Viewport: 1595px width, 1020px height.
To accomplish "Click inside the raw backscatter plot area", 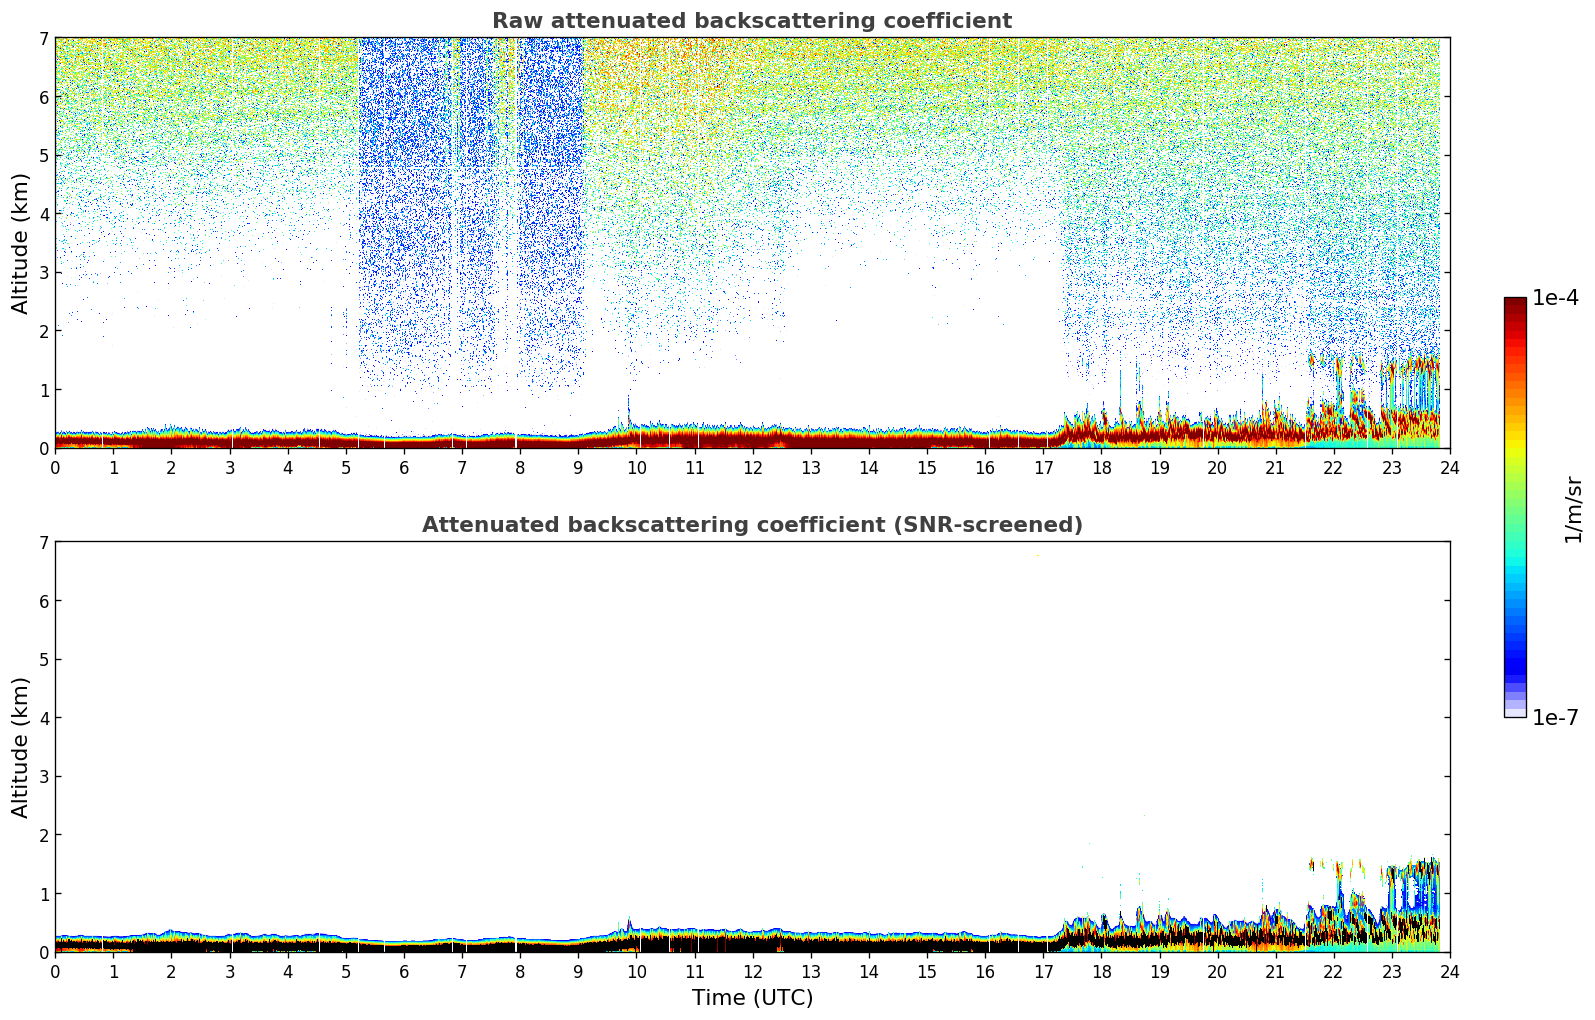I will click(x=752, y=243).
